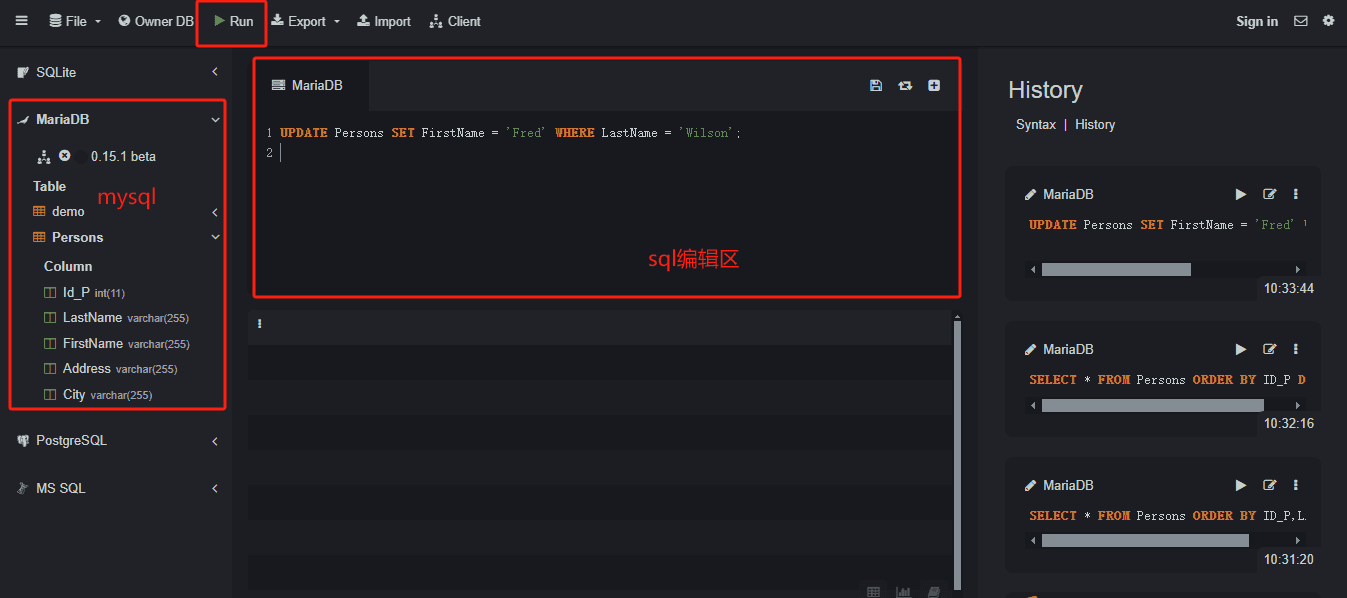Open the Import menu item
The width and height of the screenshot is (1347, 598).
384,21
